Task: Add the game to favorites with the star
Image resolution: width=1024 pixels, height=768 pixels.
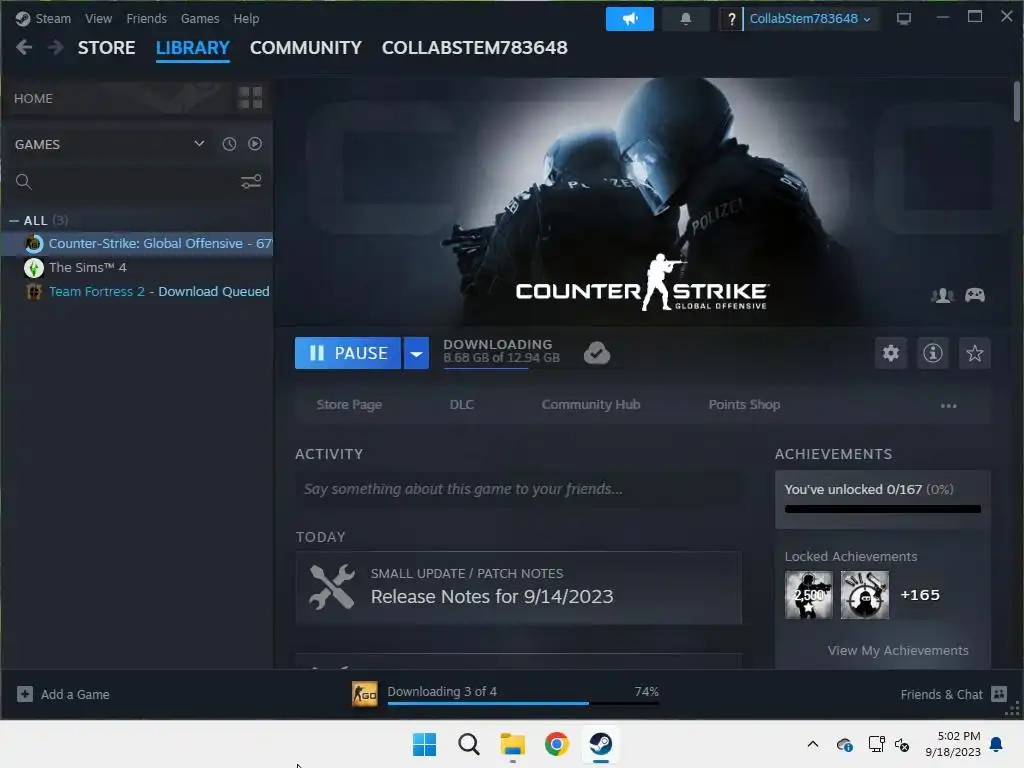Action: [974, 353]
